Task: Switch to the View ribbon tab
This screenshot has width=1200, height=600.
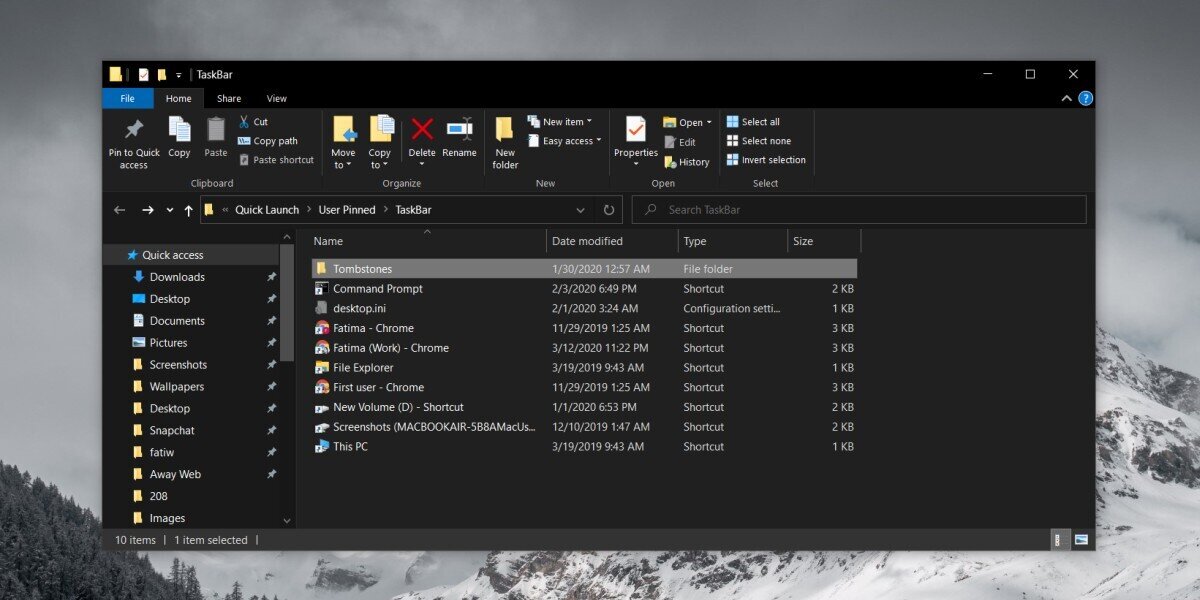Action: point(276,98)
